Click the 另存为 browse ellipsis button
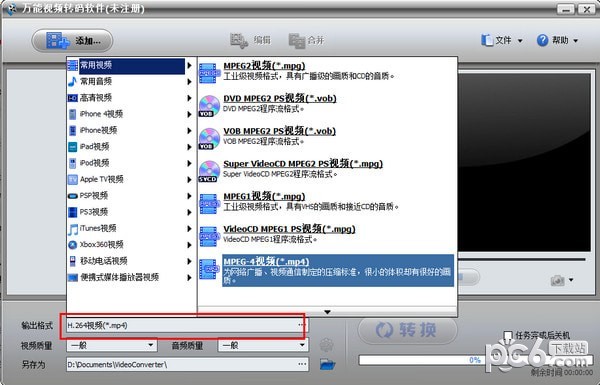600x385 pixels. (x=302, y=364)
